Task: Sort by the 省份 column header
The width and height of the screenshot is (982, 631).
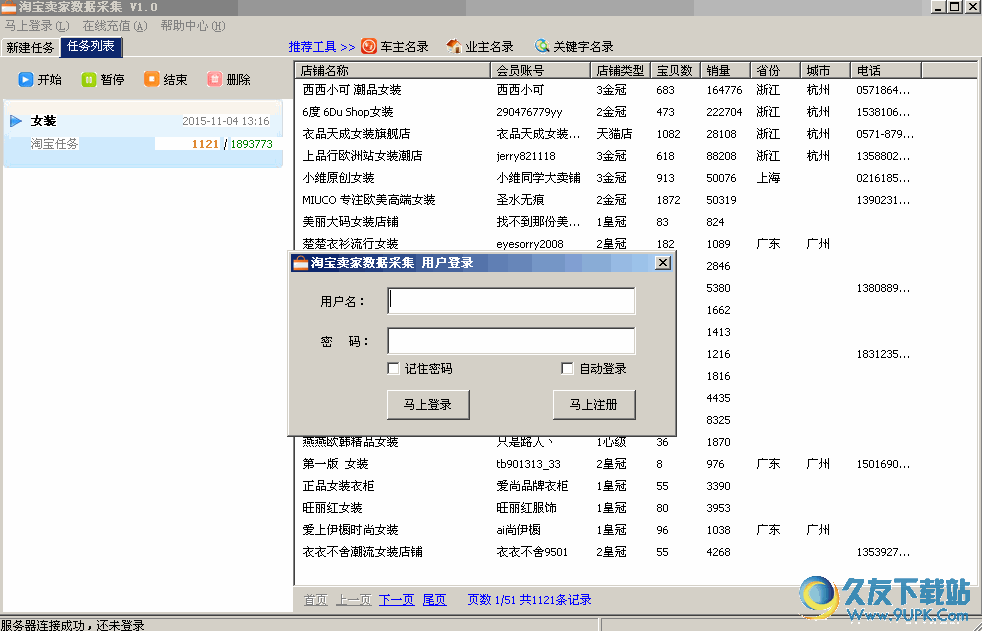Action: pos(776,70)
